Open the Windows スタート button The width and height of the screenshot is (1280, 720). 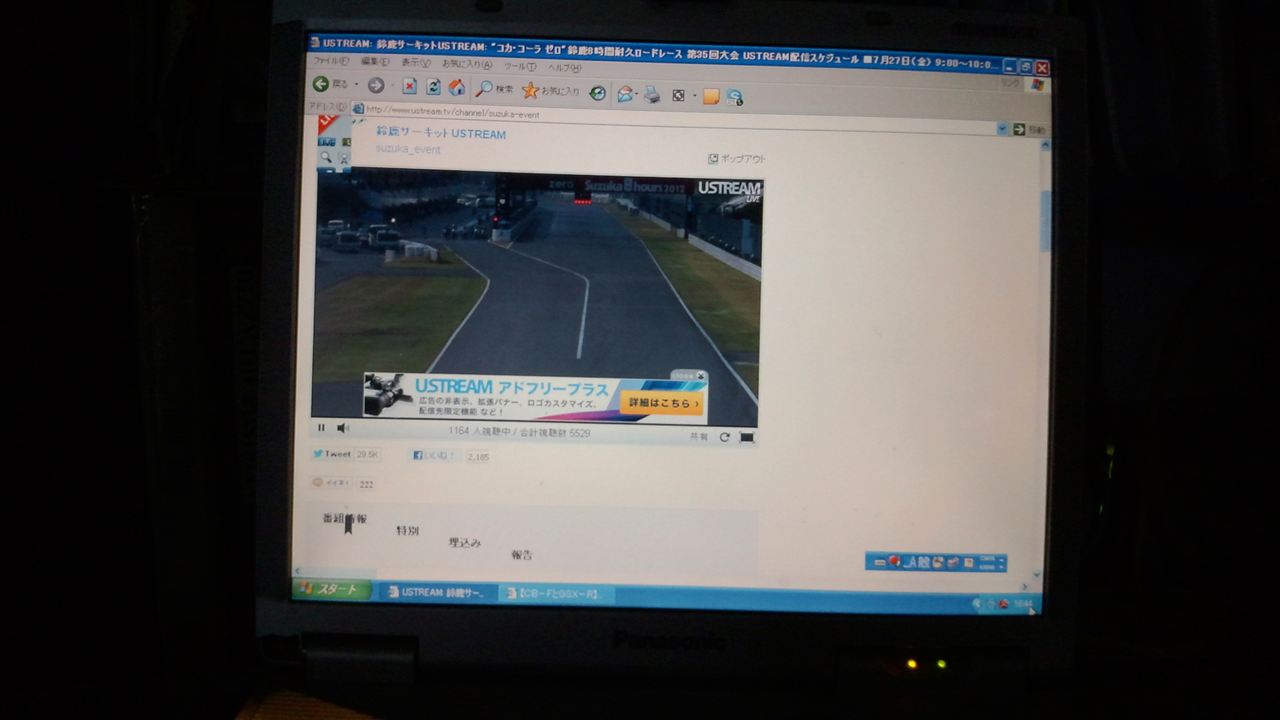(331, 590)
